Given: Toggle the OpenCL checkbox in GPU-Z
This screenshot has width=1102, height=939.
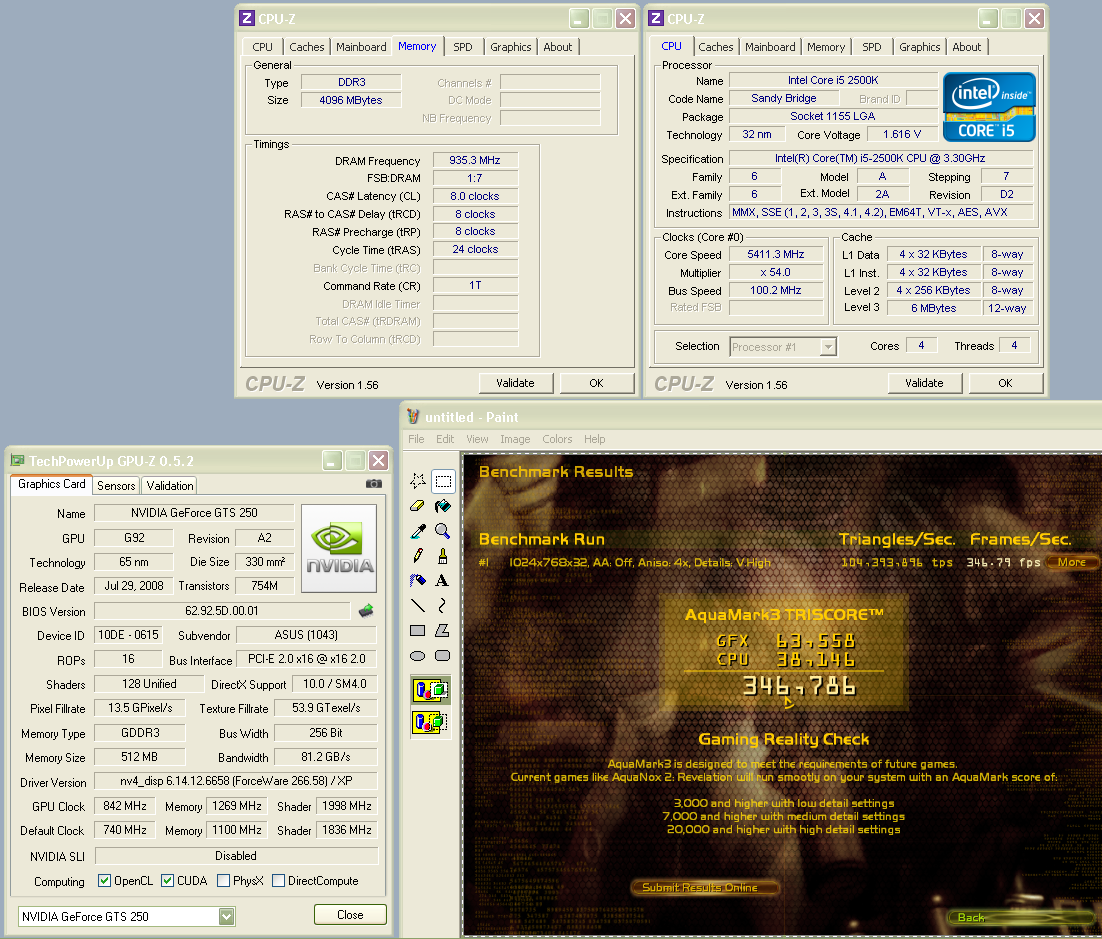Looking at the screenshot, I should point(104,881).
